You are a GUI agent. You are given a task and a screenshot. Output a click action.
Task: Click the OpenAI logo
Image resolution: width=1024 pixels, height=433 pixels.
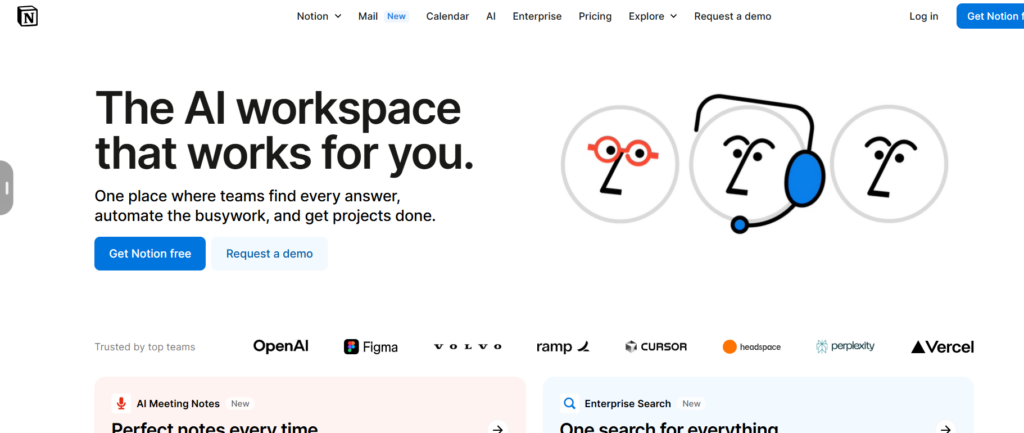280,346
